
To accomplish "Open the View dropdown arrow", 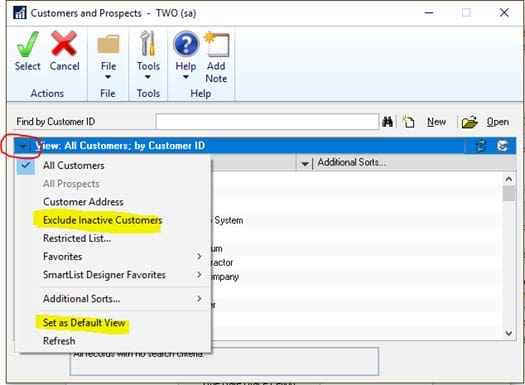I will point(23,146).
